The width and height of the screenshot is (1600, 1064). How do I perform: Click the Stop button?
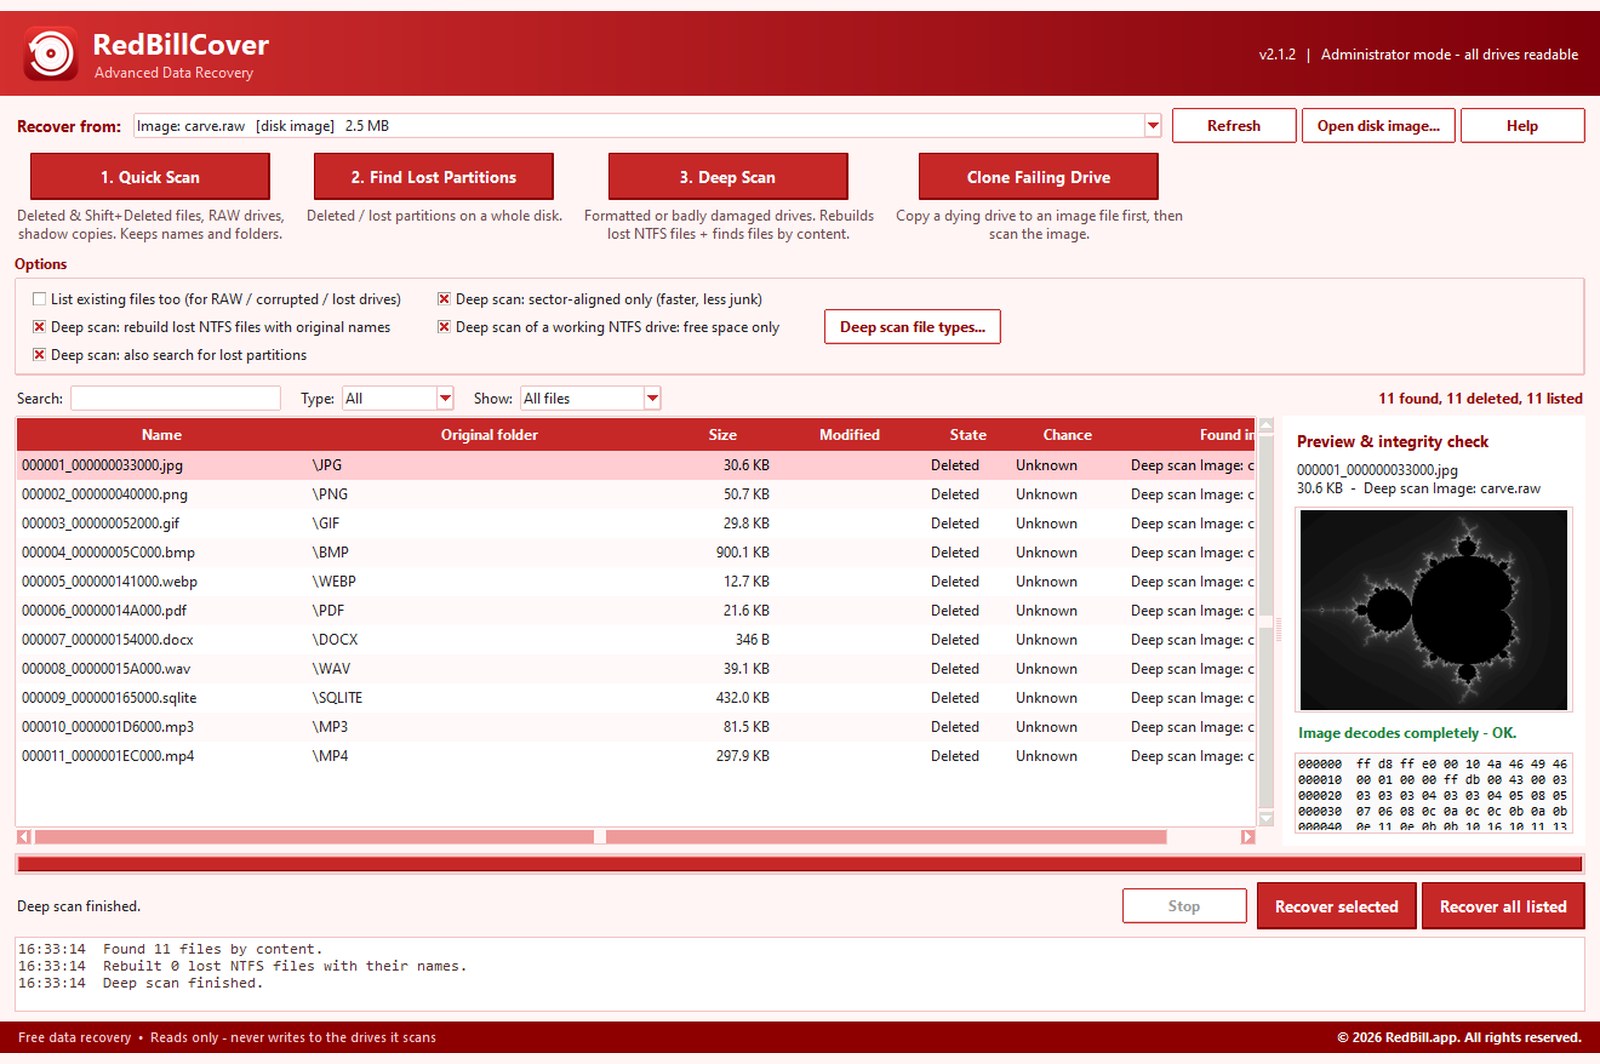[1184, 906]
